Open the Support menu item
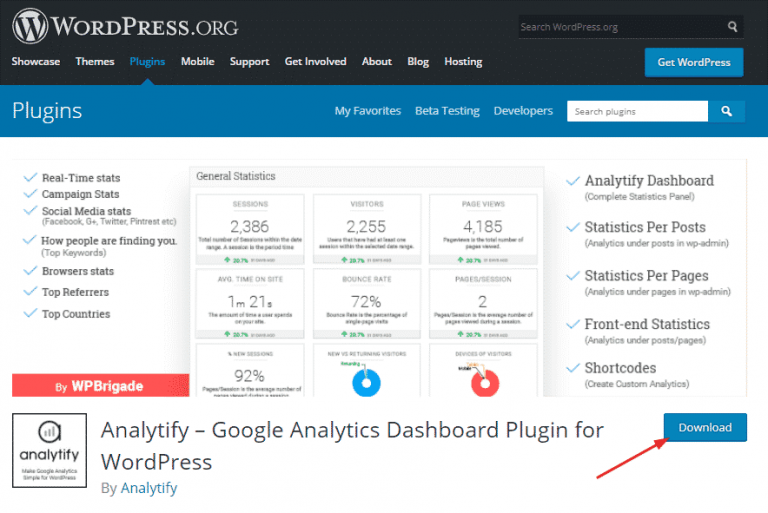 [249, 62]
